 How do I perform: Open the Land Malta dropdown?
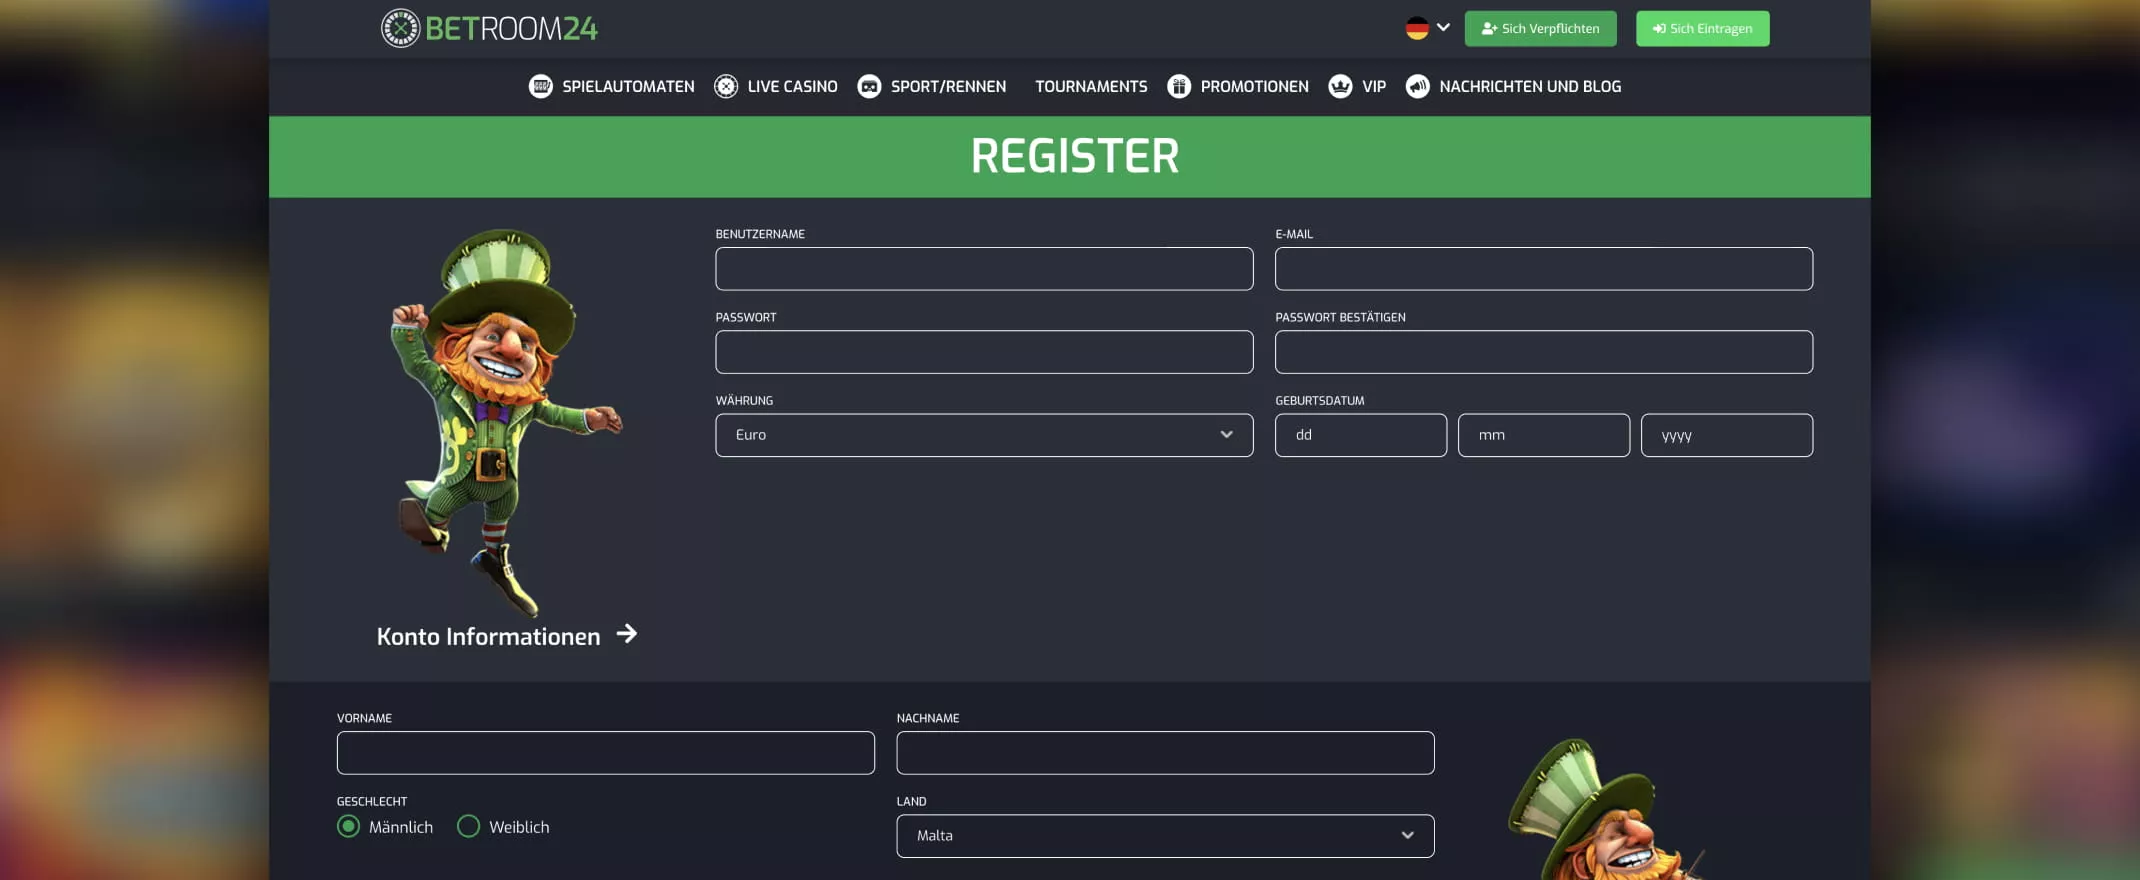1165,836
